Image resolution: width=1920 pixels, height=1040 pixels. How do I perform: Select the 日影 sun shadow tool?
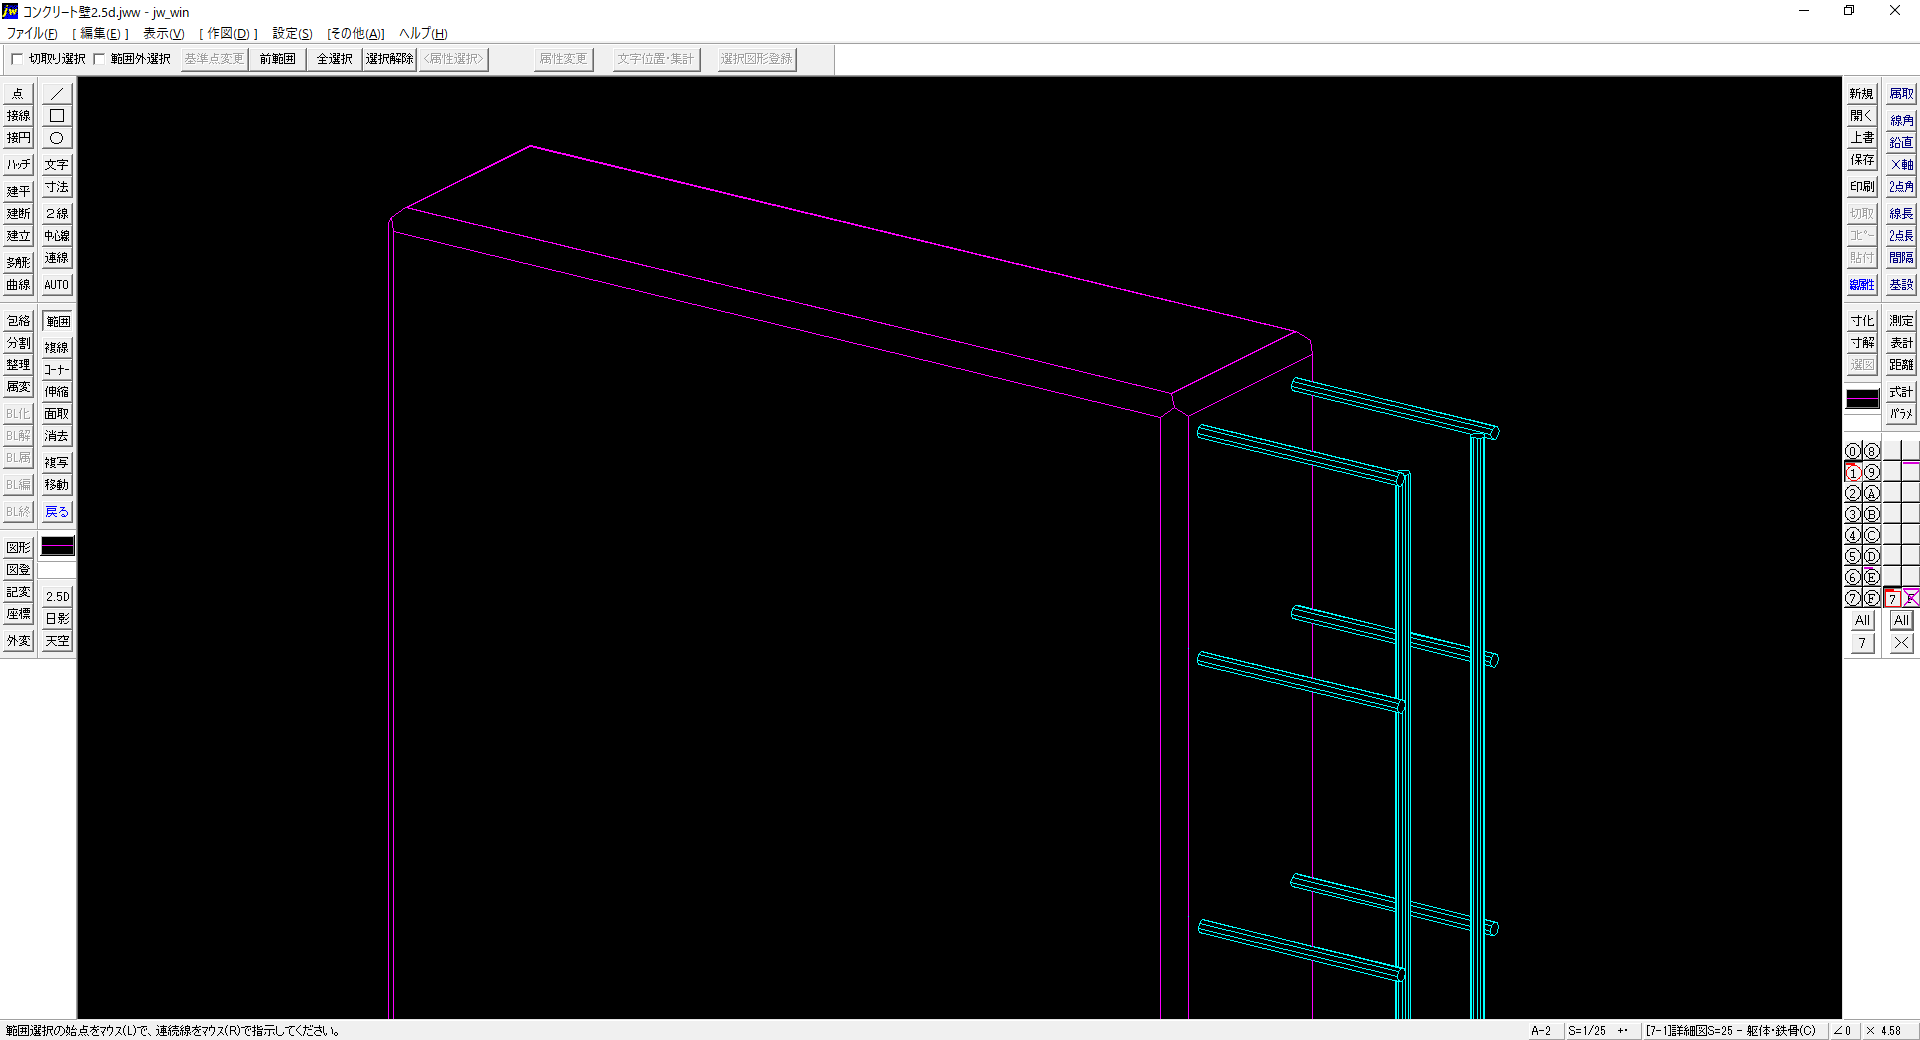coord(57,619)
